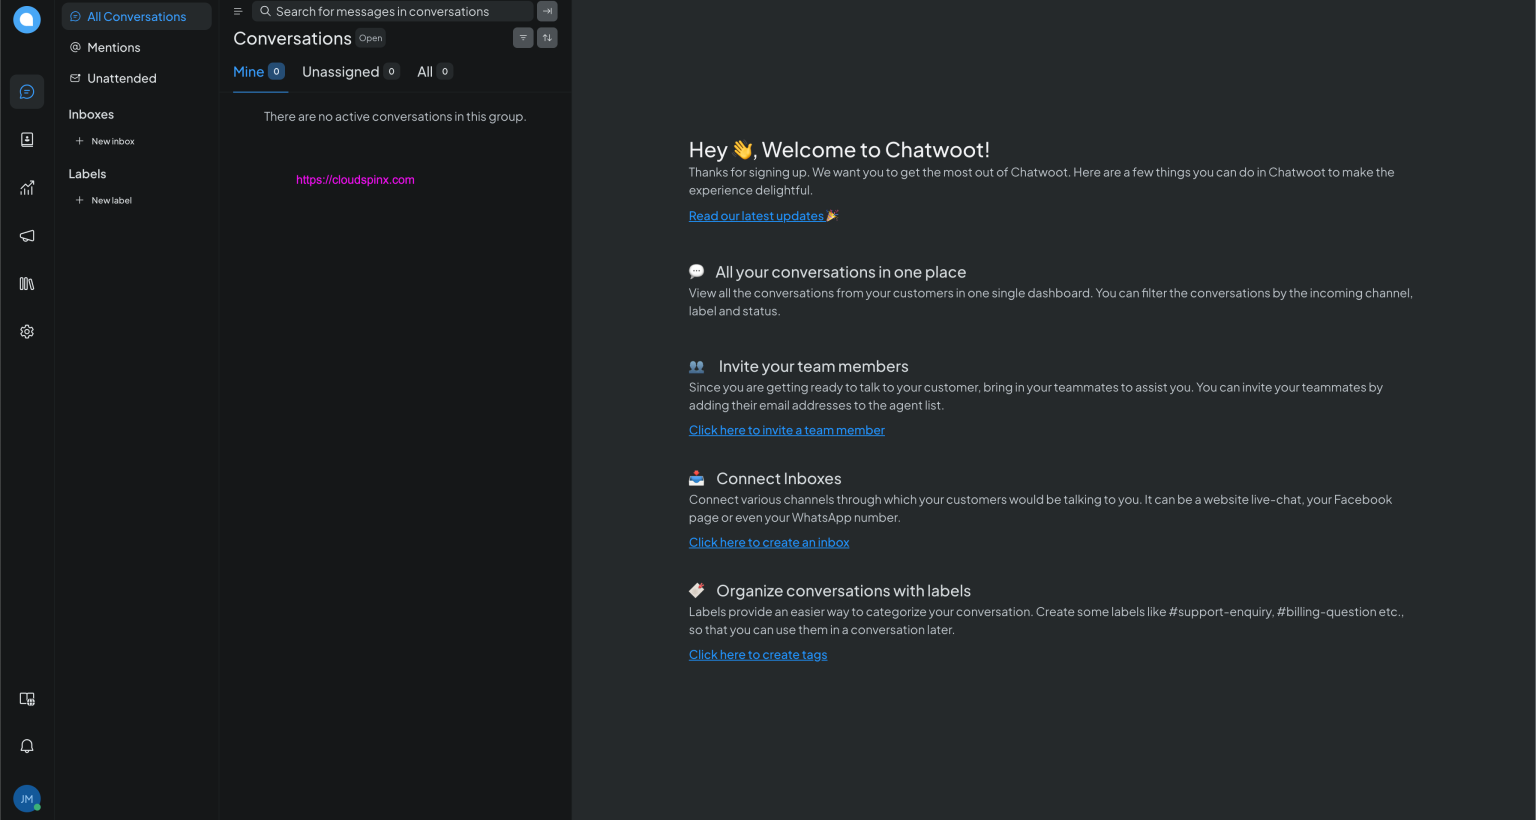This screenshot has height=820, width=1536.
Task: Open Campaigns using the megaphone icon
Action: [26, 235]
